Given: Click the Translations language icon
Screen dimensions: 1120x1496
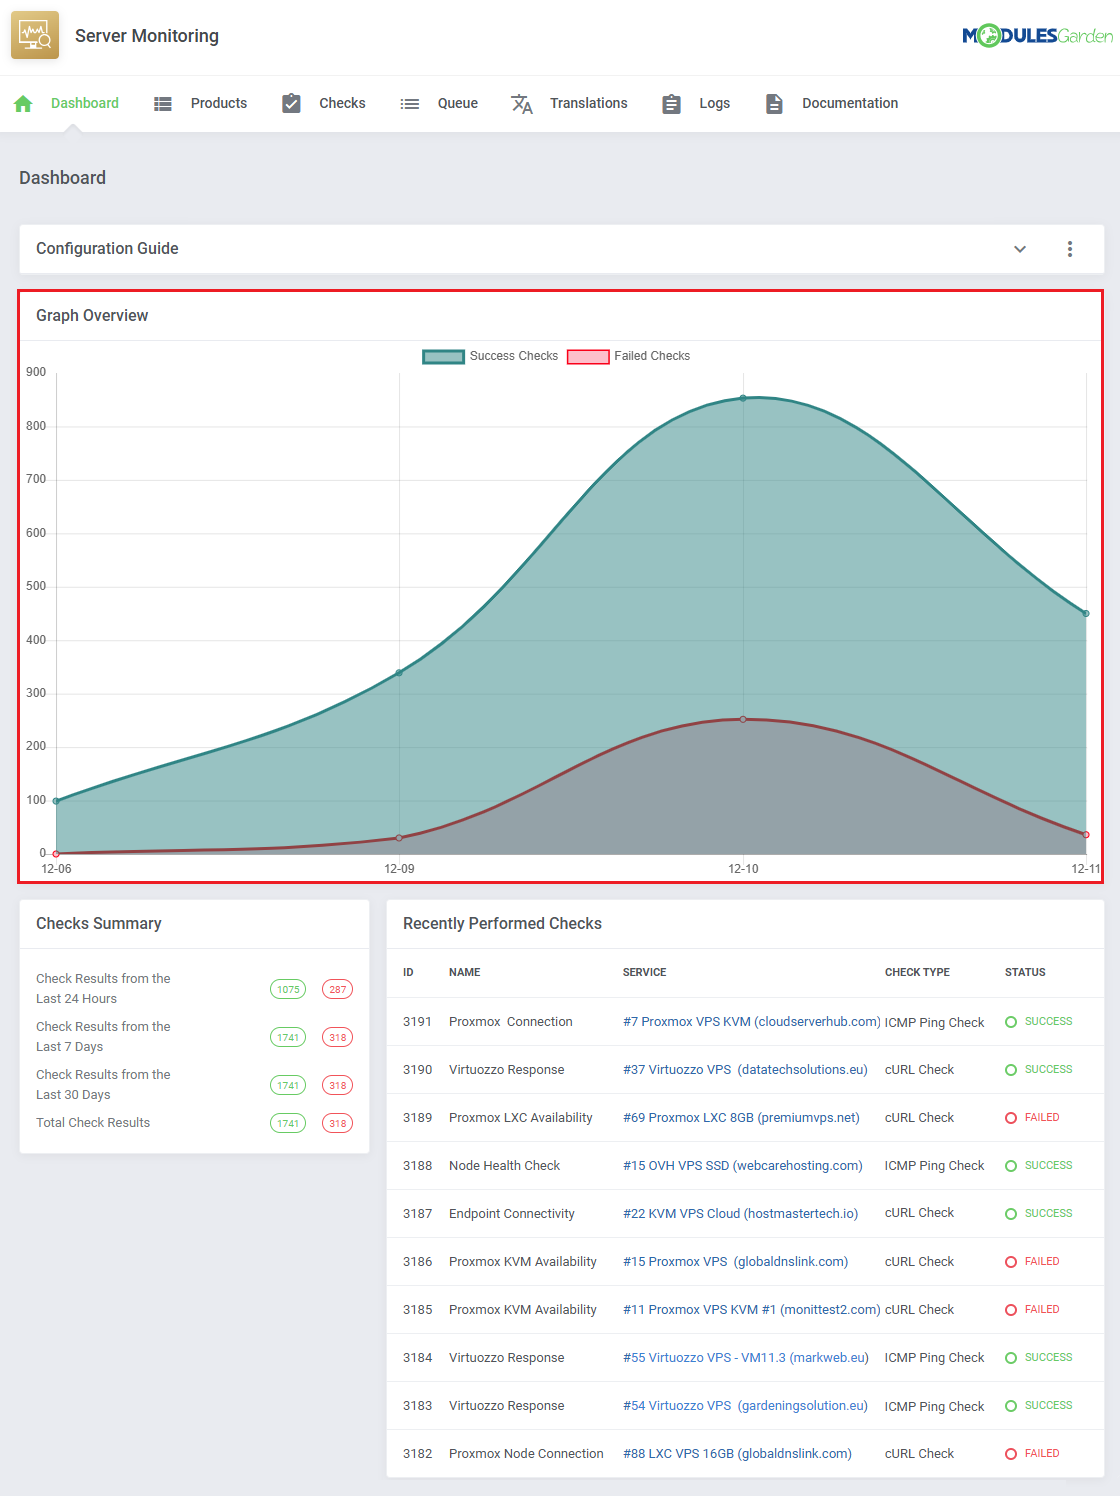Looking at the screenshot, I should point(522,103).
